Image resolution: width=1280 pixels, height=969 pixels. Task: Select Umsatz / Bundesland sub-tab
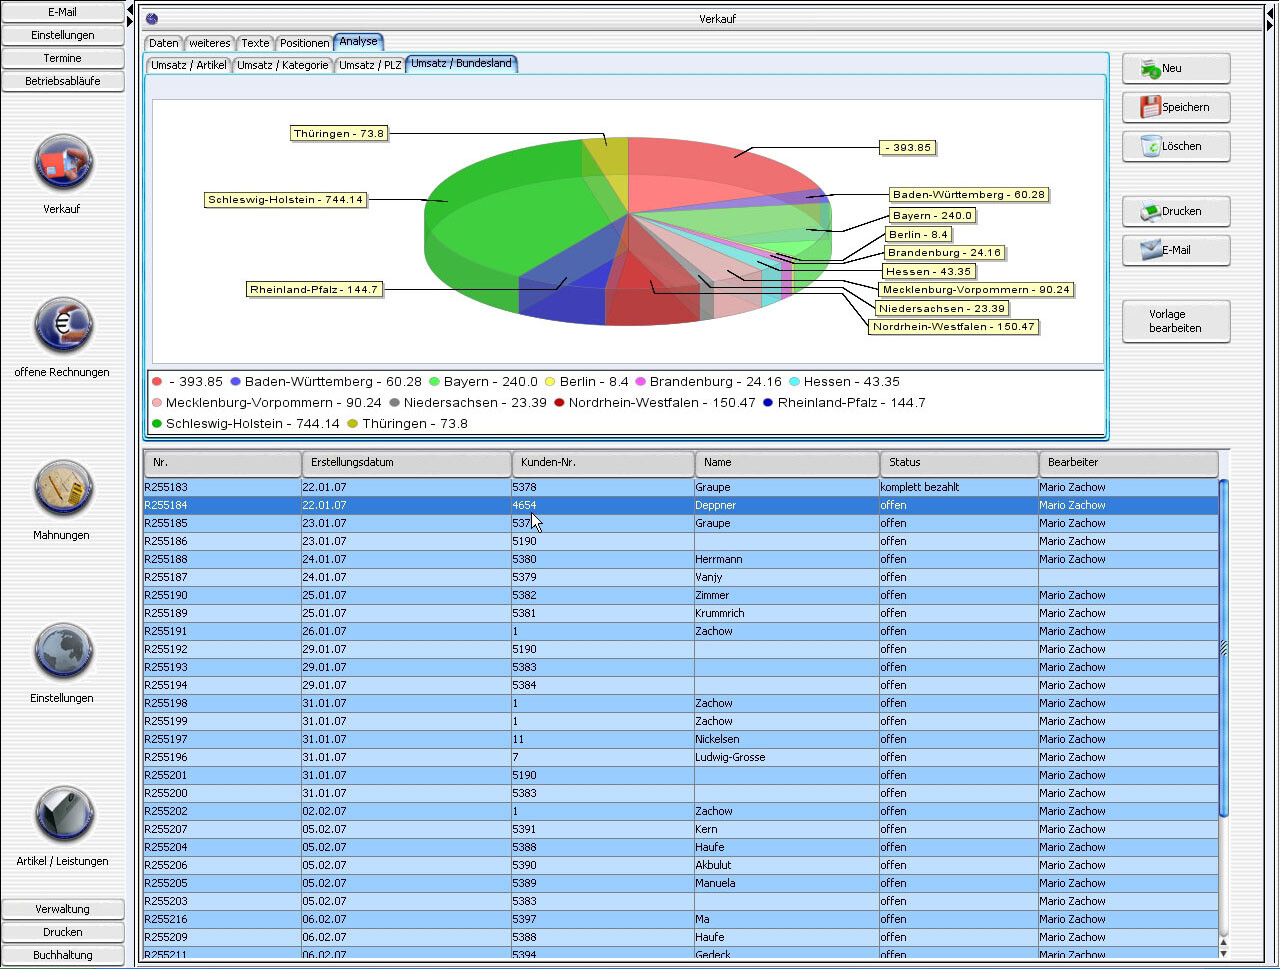pyautogui.click(x=461, y=63)
